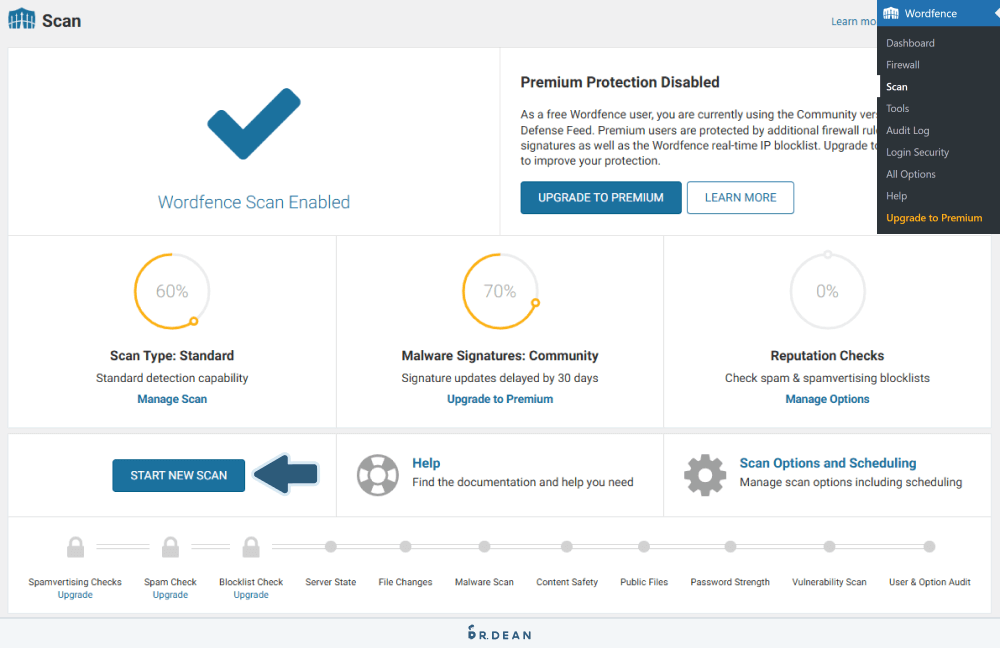The width and height of the screenshot is (1000, 648).
Task: Click the LEARN MORE button
Action: [740, 197]
